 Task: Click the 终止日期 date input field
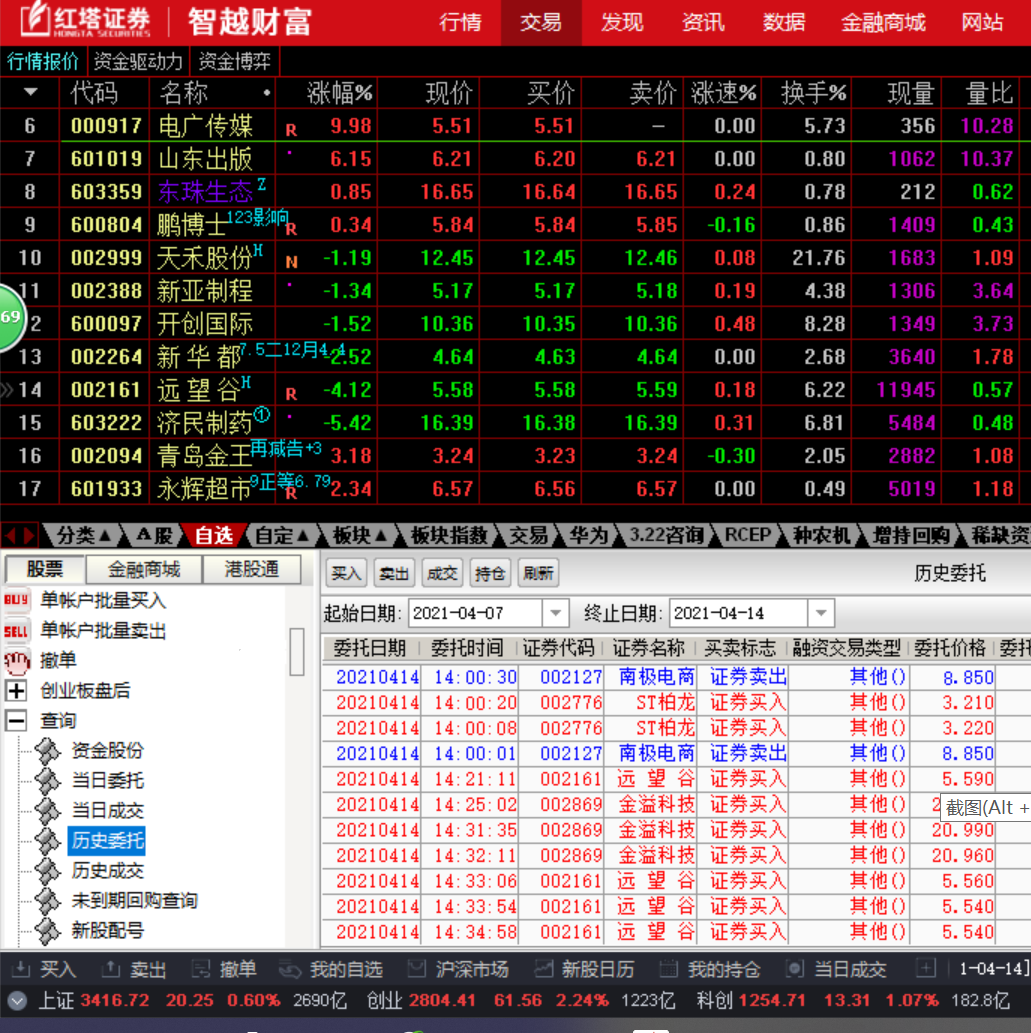[738, 613]
